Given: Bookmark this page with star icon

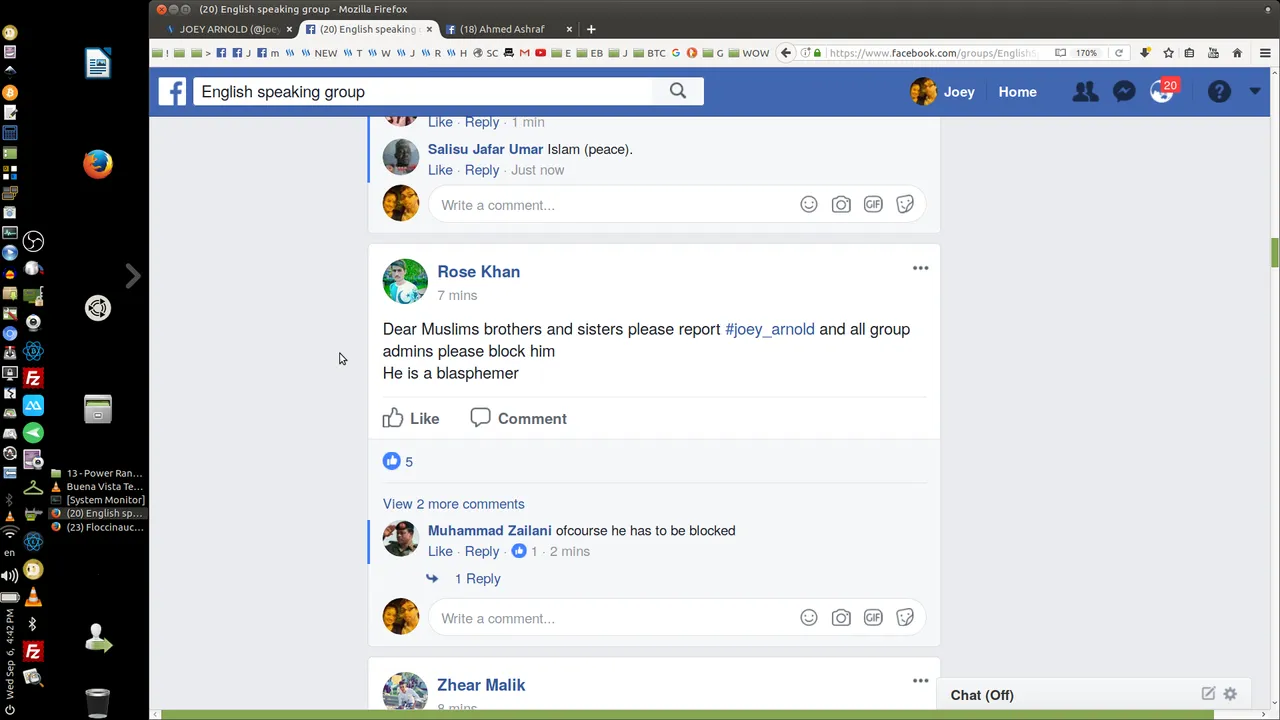Looking at the screenshot, I should [1167, 53].
